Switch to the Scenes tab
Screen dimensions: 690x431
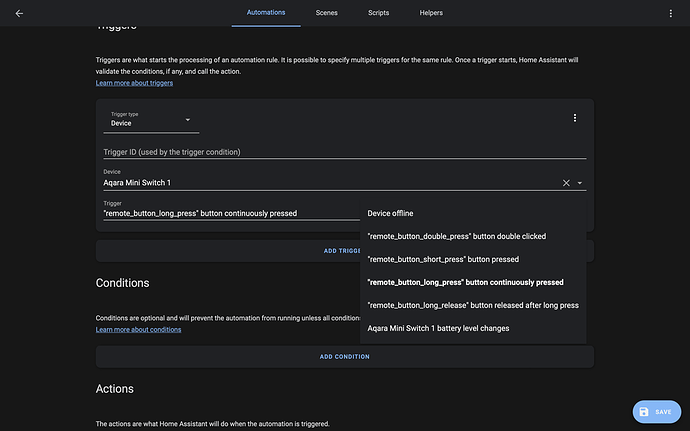click(327, 13)
